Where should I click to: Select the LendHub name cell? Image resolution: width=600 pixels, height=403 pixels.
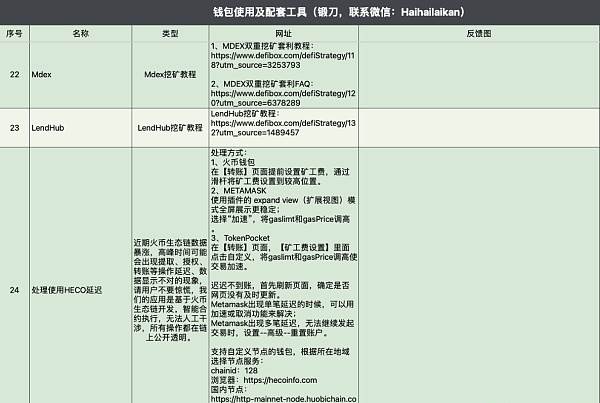tap(80, 128)
